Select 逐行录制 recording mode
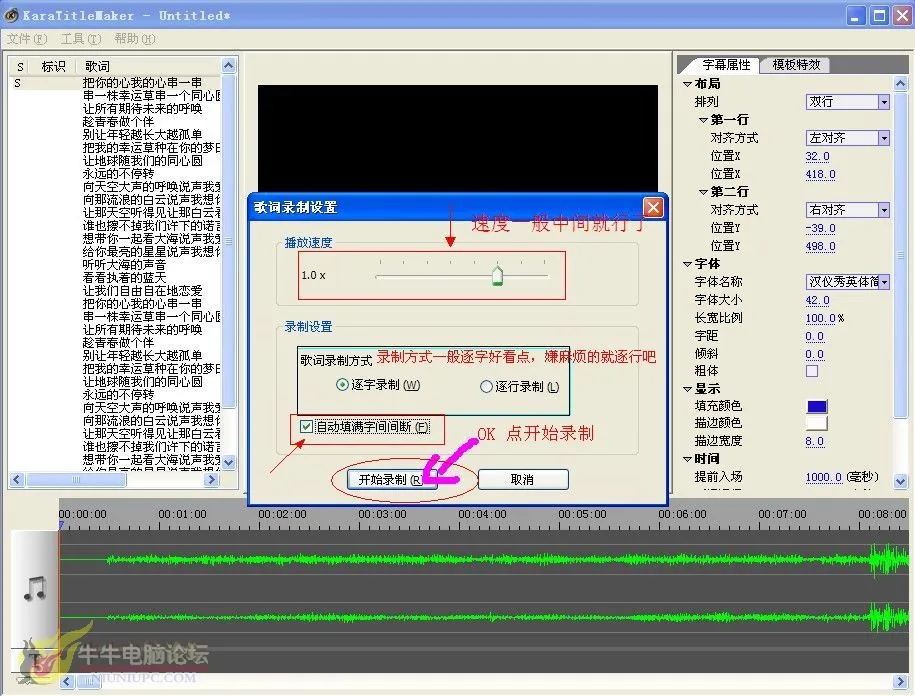 click(x=487, y=386)
